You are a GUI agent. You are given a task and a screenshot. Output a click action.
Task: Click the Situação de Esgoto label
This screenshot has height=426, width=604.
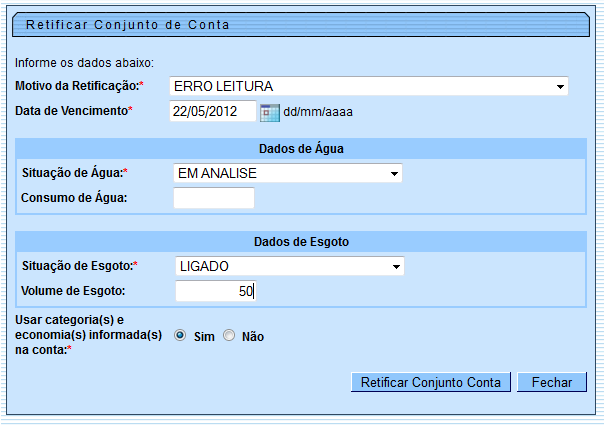click(x=78, y=266)
